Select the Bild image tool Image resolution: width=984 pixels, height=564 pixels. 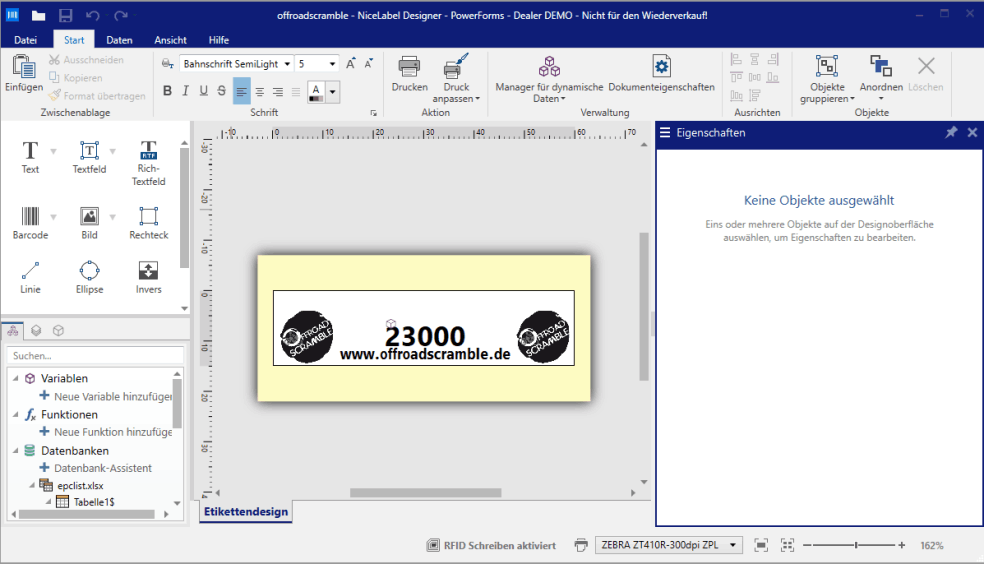89,223
